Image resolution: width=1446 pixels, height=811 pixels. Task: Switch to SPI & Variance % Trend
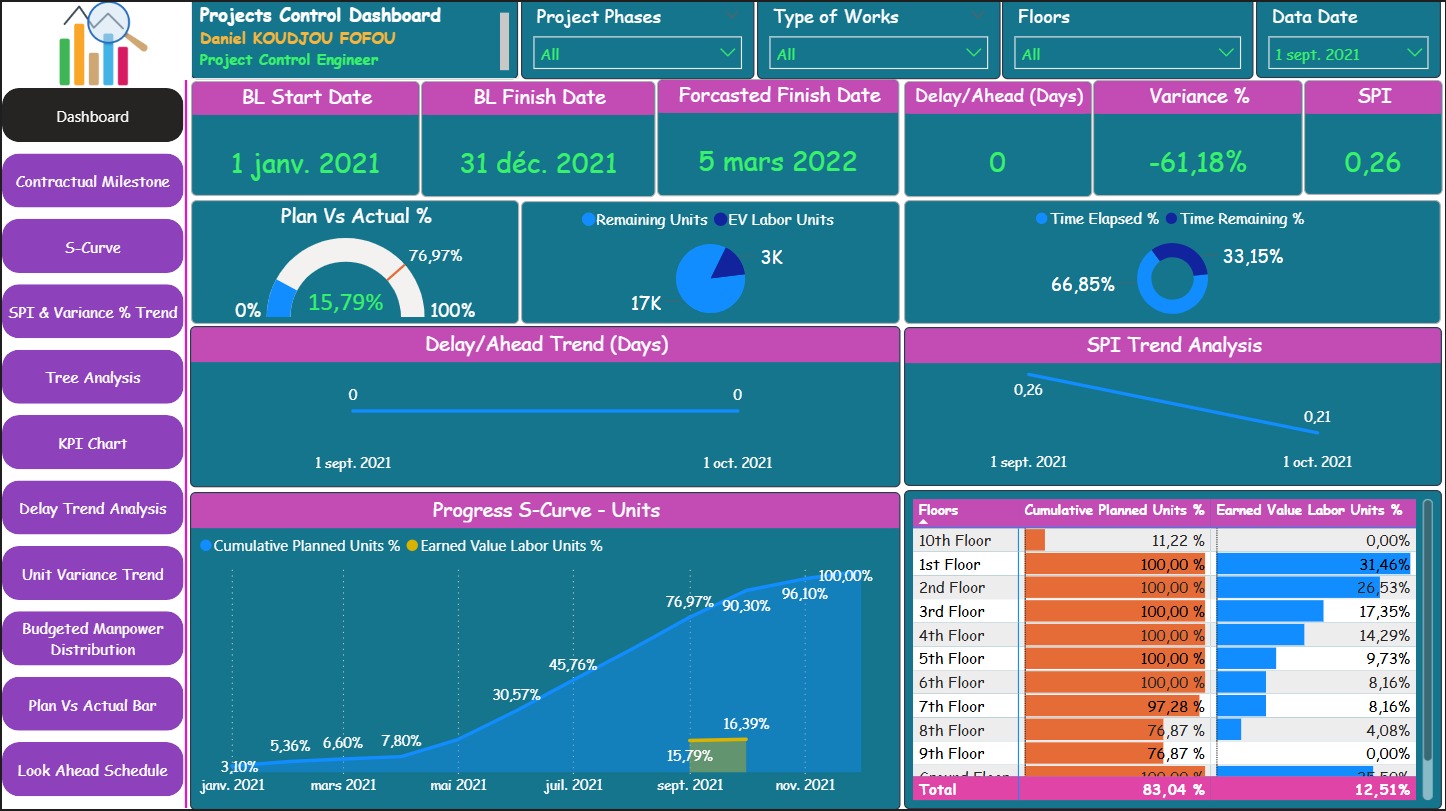tap(93, 312)
